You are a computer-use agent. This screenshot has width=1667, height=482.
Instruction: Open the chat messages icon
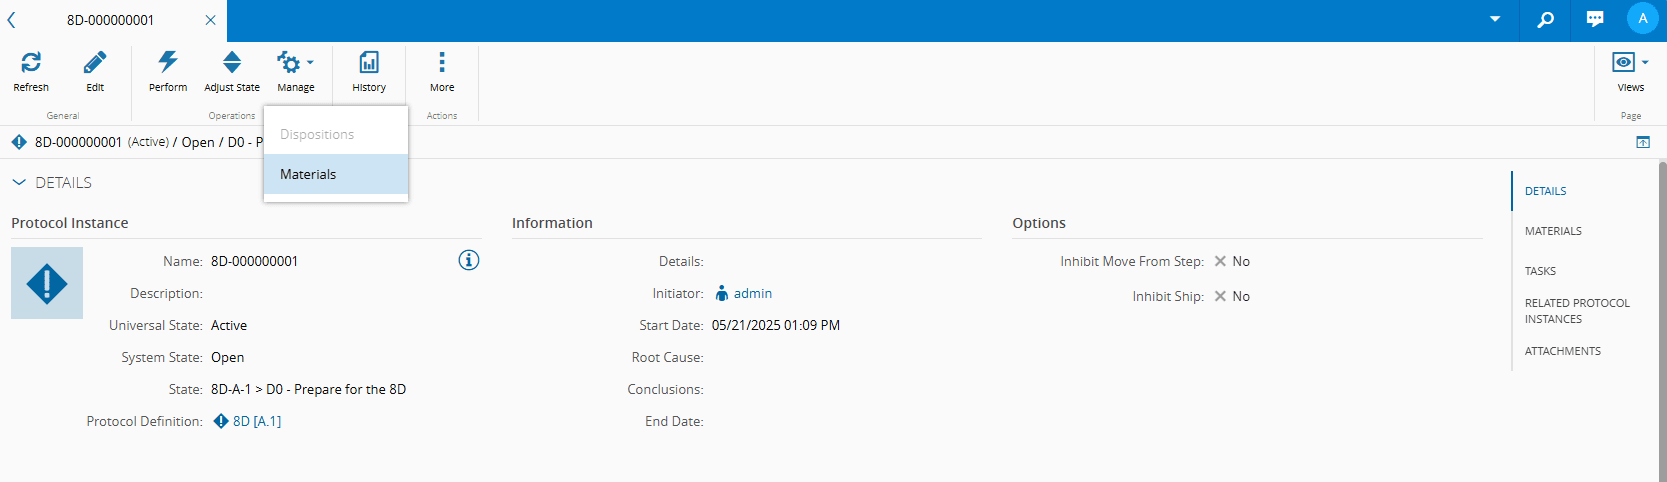(x=1595, y=19)
